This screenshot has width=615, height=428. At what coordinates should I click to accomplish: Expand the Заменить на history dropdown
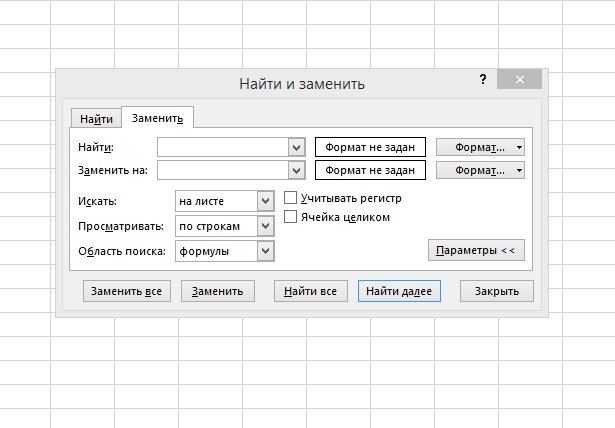tap(296, 170)
